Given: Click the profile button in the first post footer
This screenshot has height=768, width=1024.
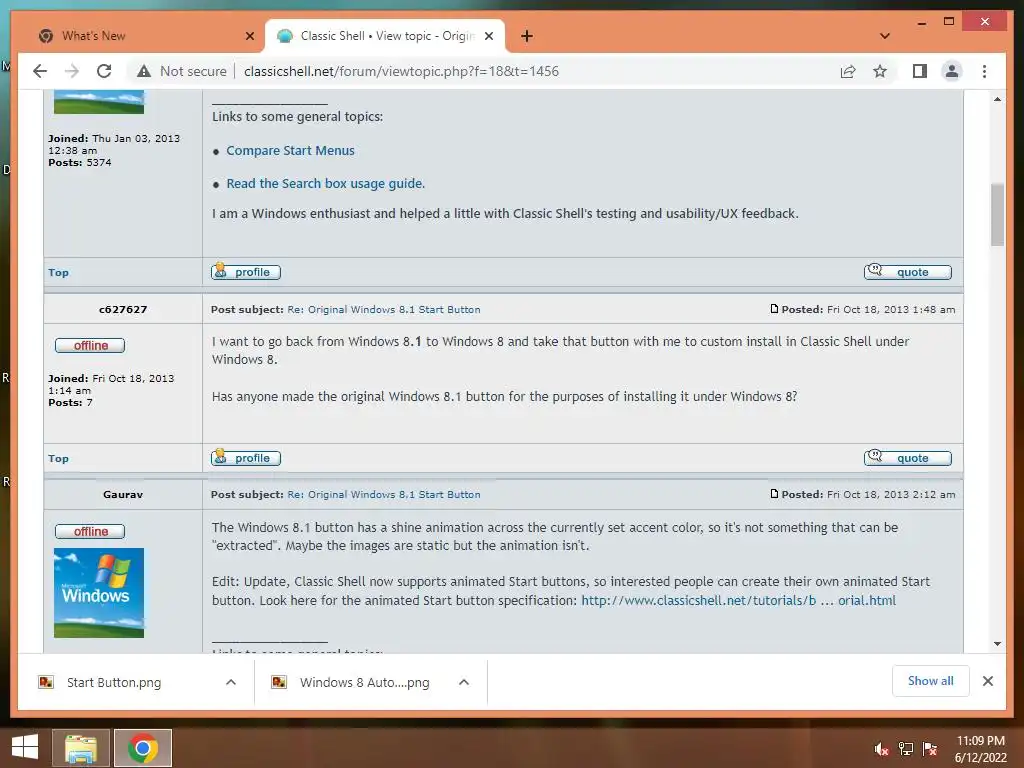Looking at the screenshot, I should 246,272.
